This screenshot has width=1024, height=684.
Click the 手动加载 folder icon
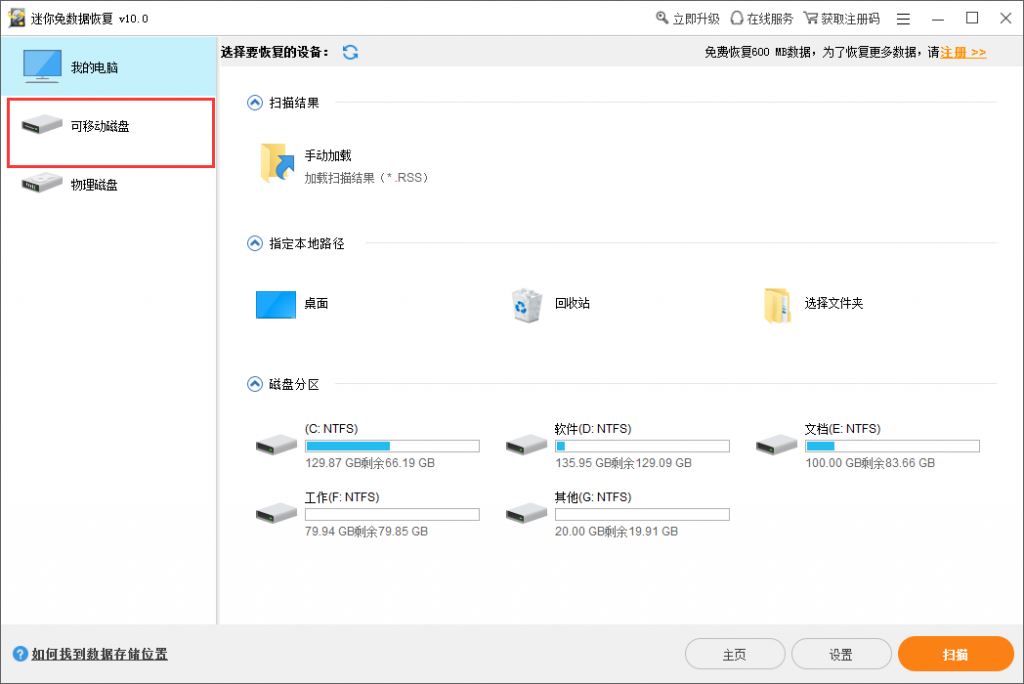coord(277,163)
